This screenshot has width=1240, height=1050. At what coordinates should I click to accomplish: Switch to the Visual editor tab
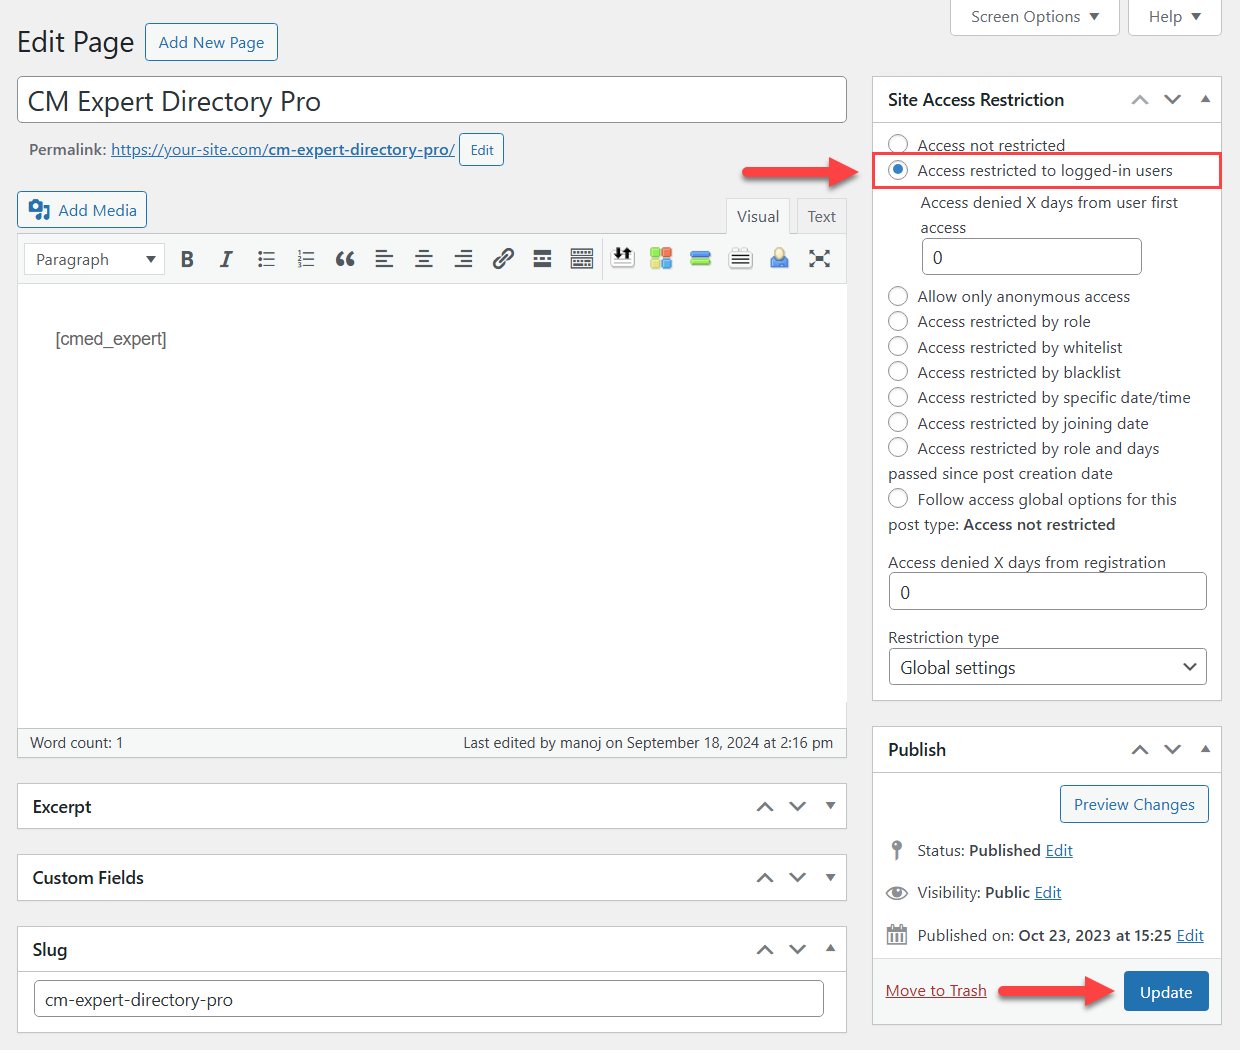(x=758, y=216)
